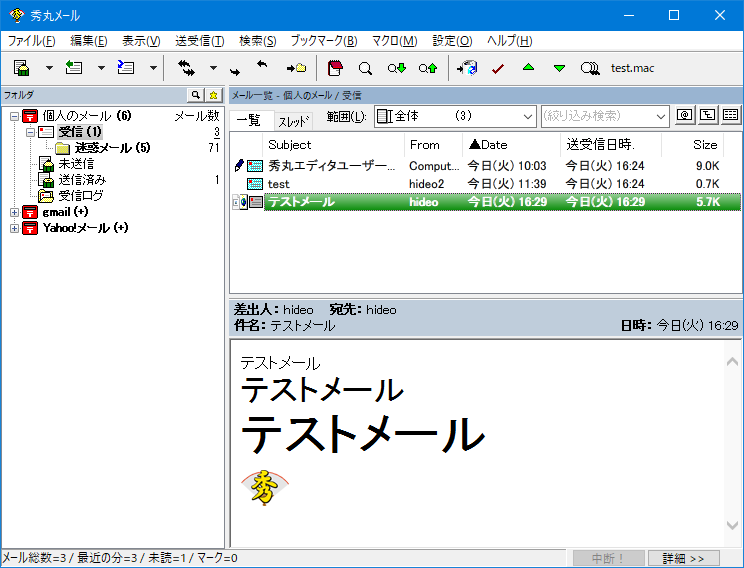Click the @ address view button
Image resolution: width=744 pixels, height=568 pixels.
click(684, 115)
